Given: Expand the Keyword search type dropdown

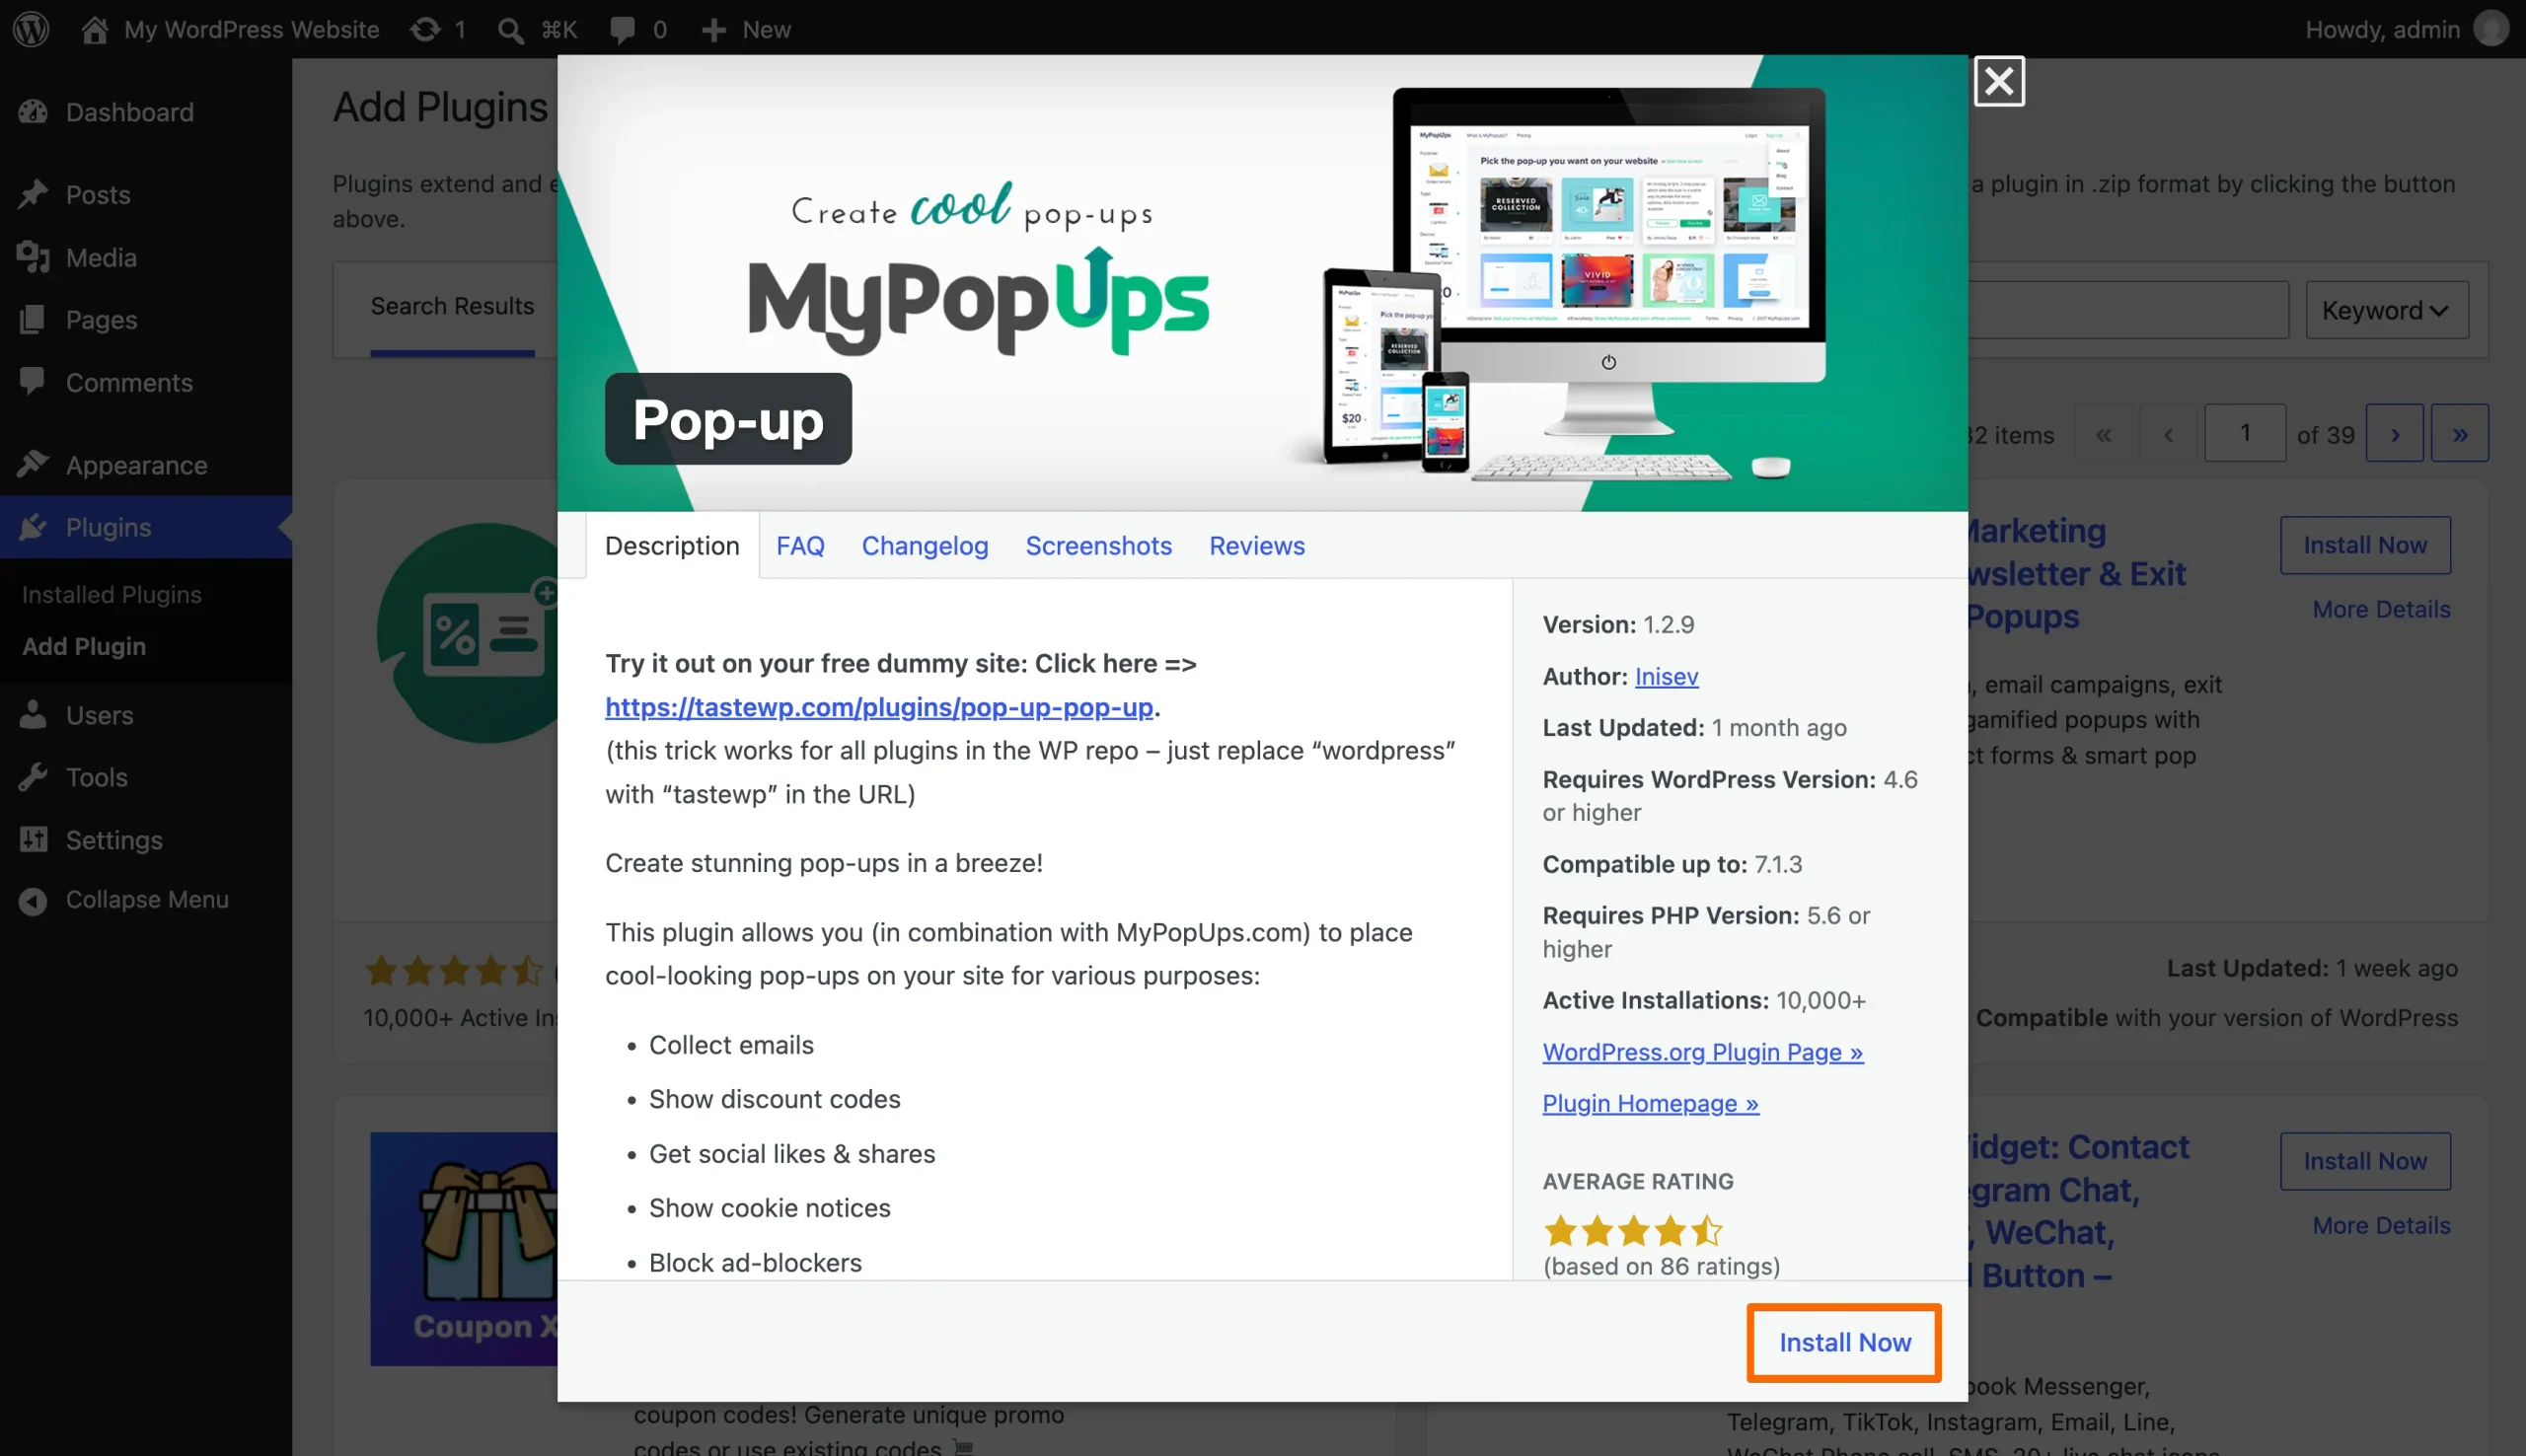Looking at the screenshot, I should [2386, 310].
